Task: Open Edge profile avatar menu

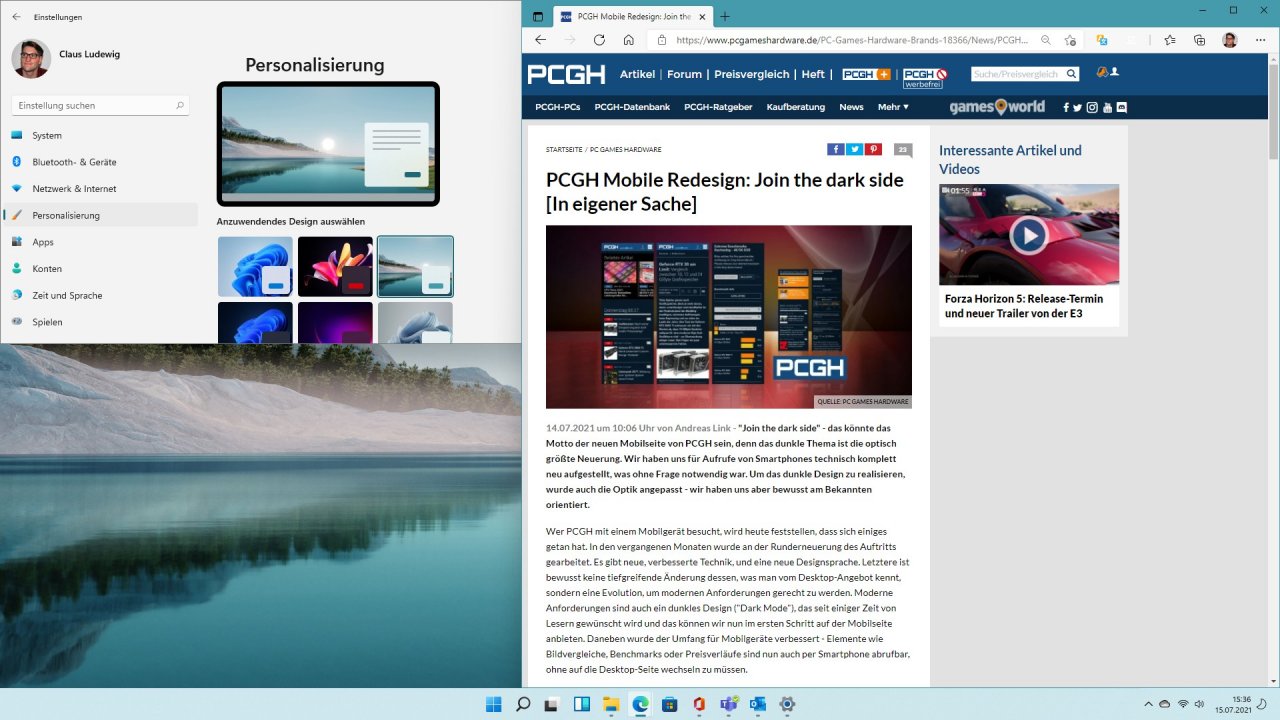Action: click(1230, 40)
